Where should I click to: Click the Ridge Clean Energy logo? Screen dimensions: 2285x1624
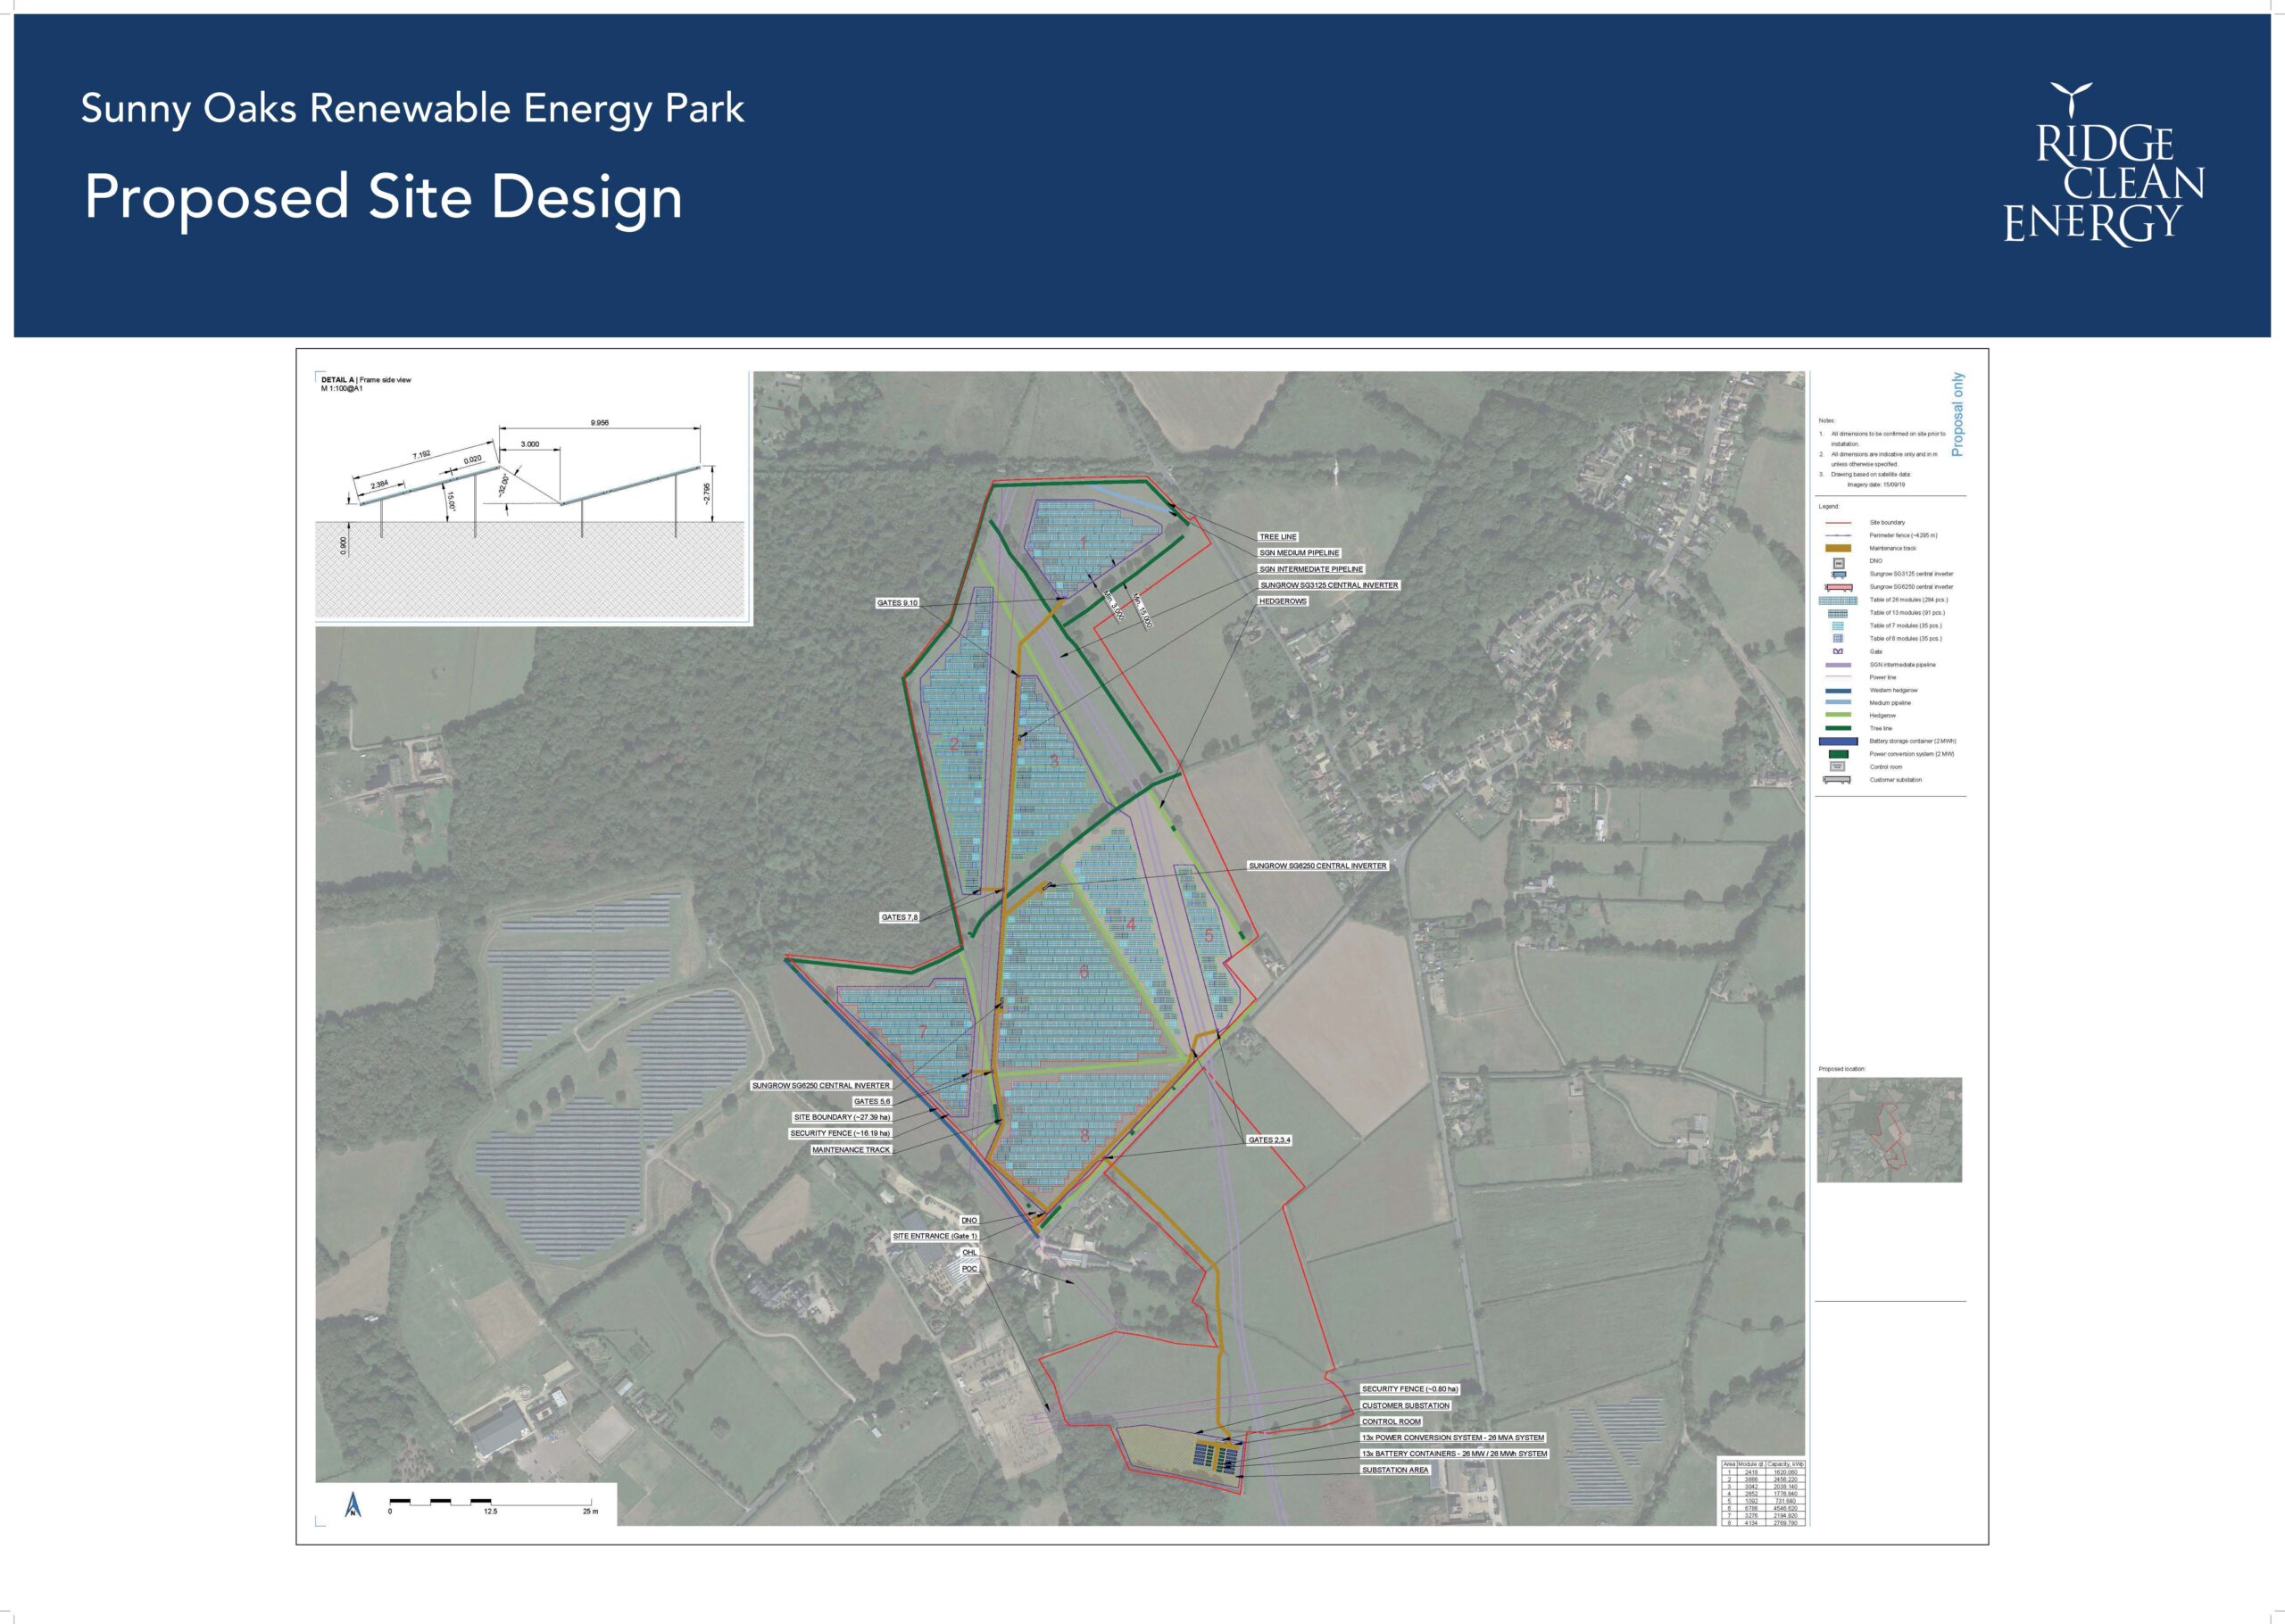click(2103, 164)
